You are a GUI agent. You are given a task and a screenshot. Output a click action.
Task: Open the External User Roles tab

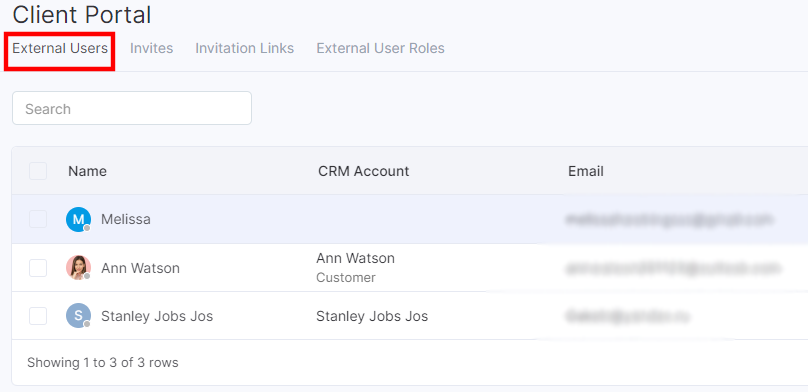pos(380,48)
